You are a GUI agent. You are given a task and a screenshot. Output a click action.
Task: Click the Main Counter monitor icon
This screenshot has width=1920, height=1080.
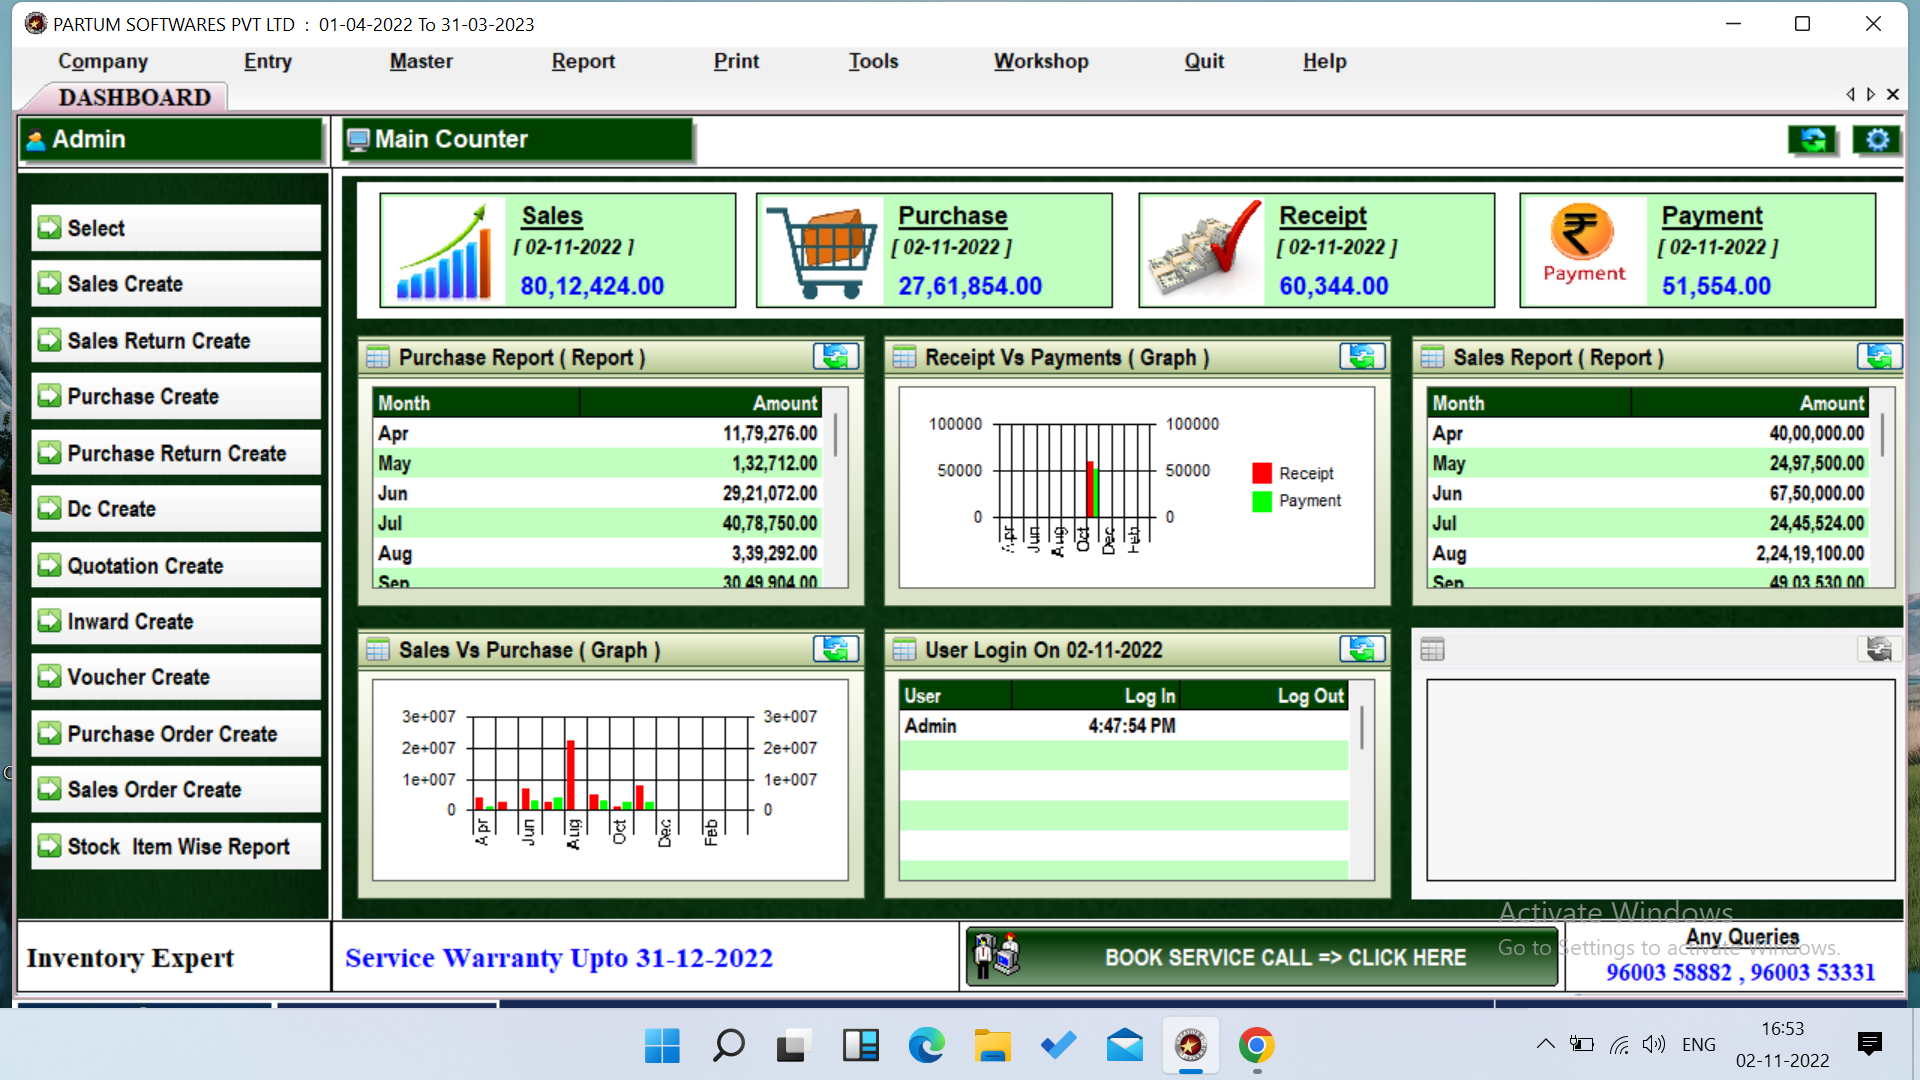(357, 139)
